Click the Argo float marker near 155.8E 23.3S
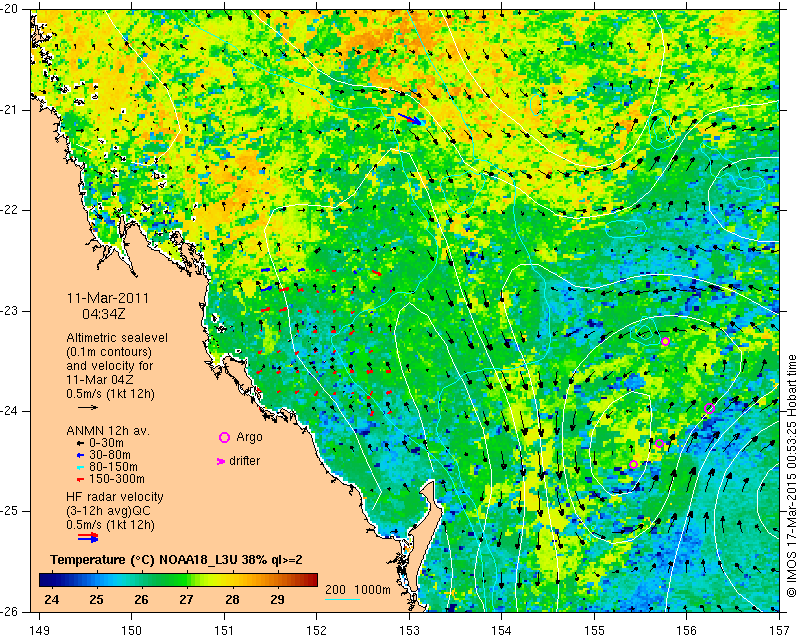800x640 pixels. tap(665, 341)
